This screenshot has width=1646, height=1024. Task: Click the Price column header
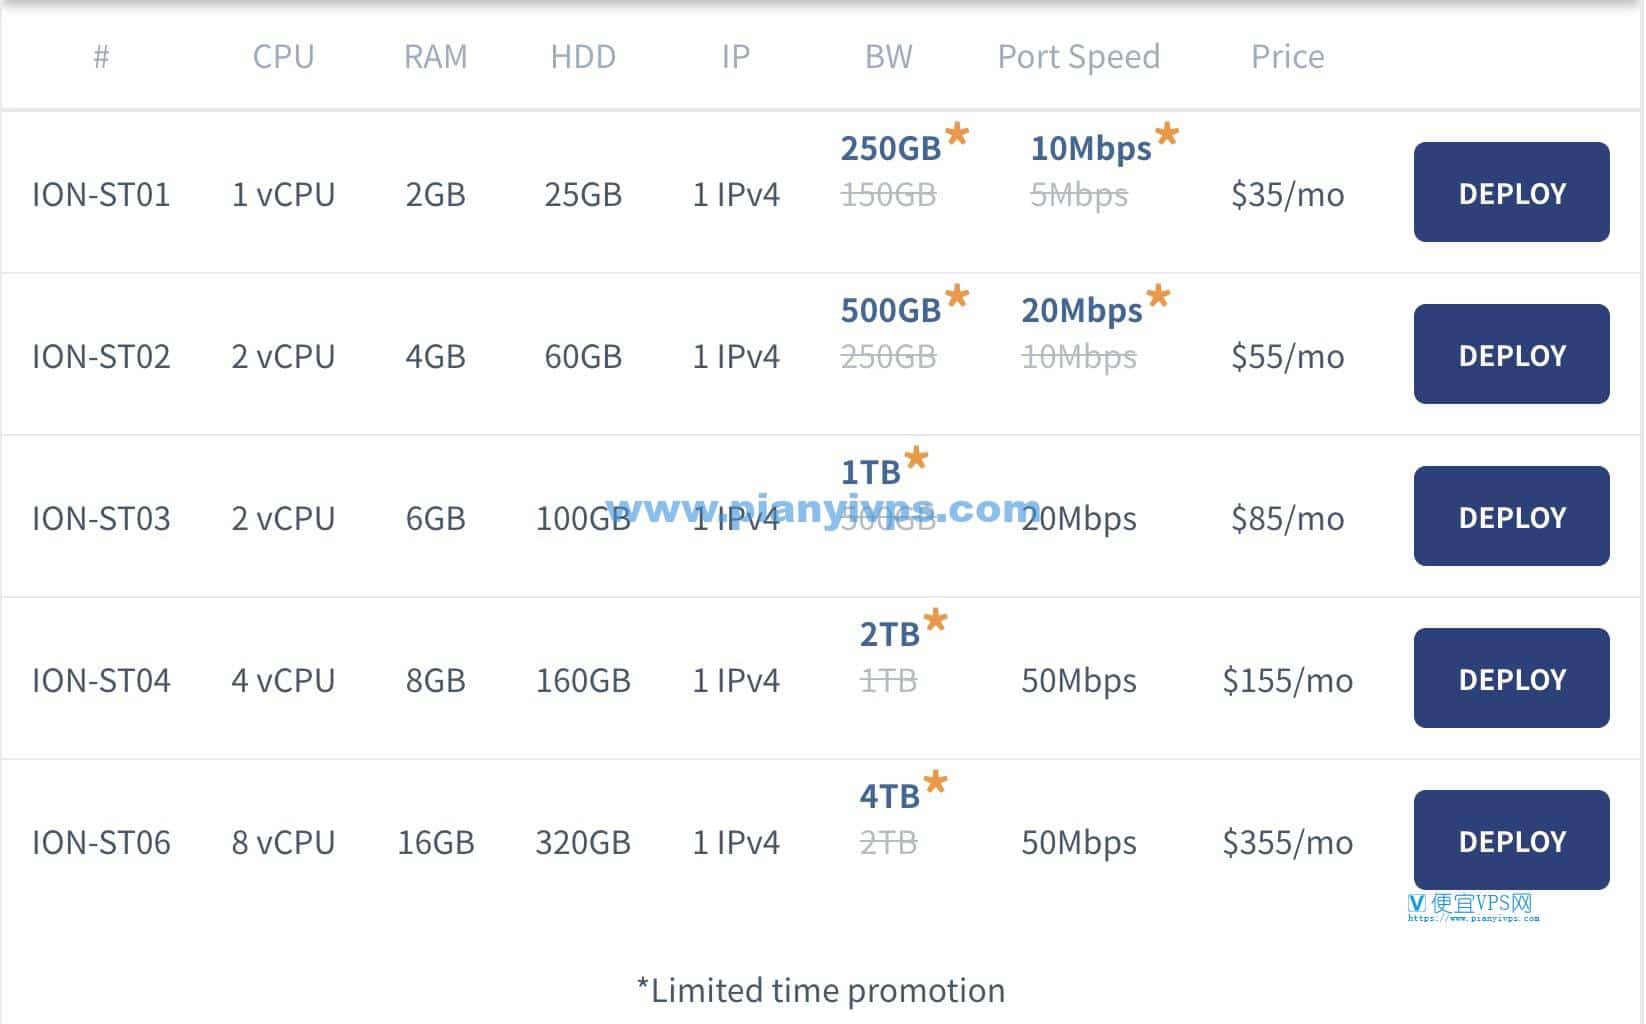click(x=1287, y=57)
